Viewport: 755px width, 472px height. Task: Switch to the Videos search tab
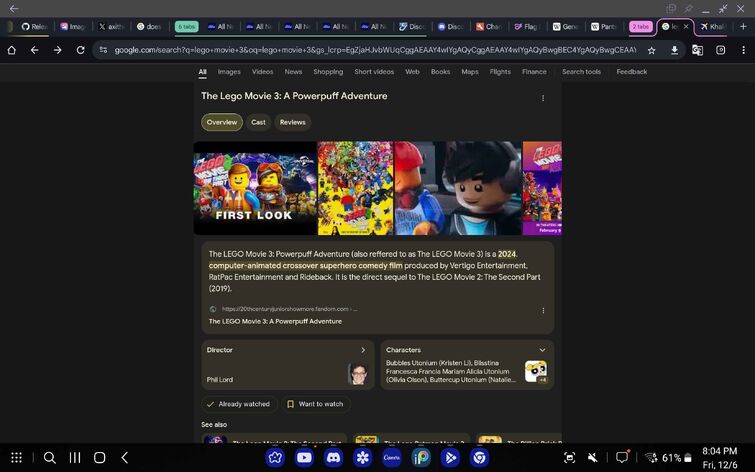[262, 72]
